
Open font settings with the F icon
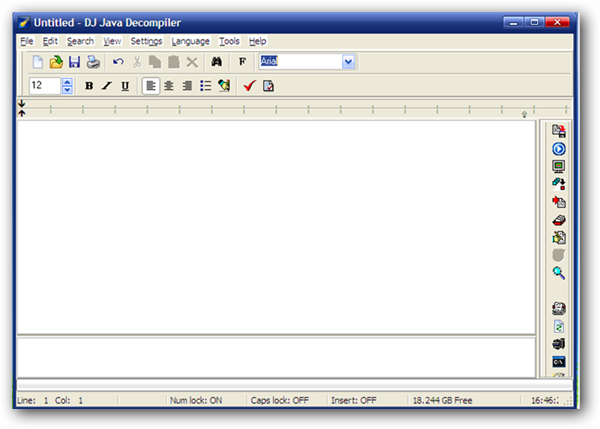pos(242,62)
